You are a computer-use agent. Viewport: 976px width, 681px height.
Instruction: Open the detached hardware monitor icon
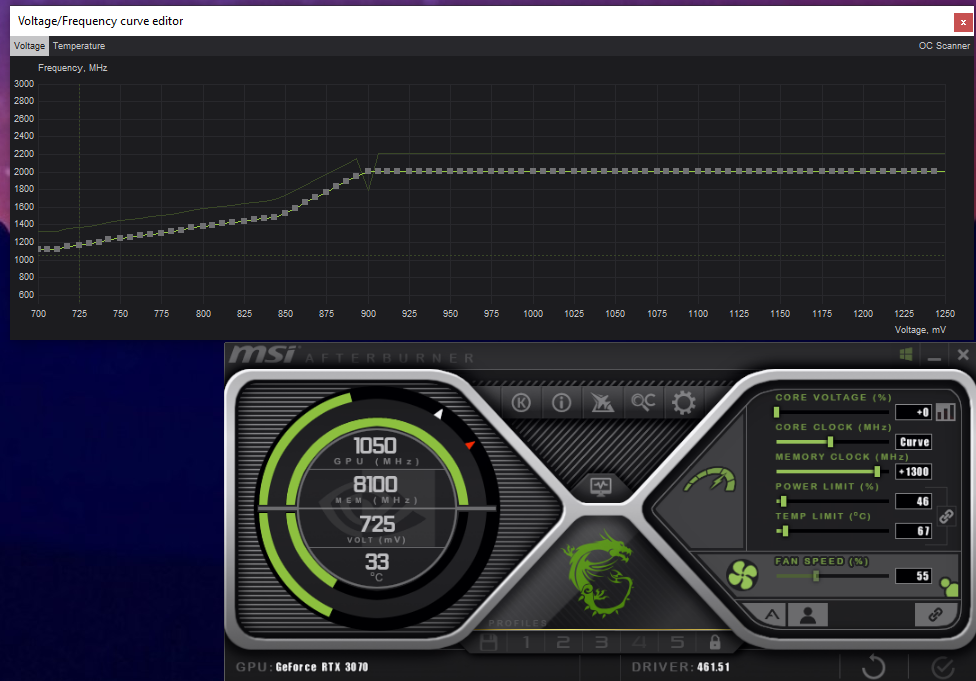click(601, 486)
